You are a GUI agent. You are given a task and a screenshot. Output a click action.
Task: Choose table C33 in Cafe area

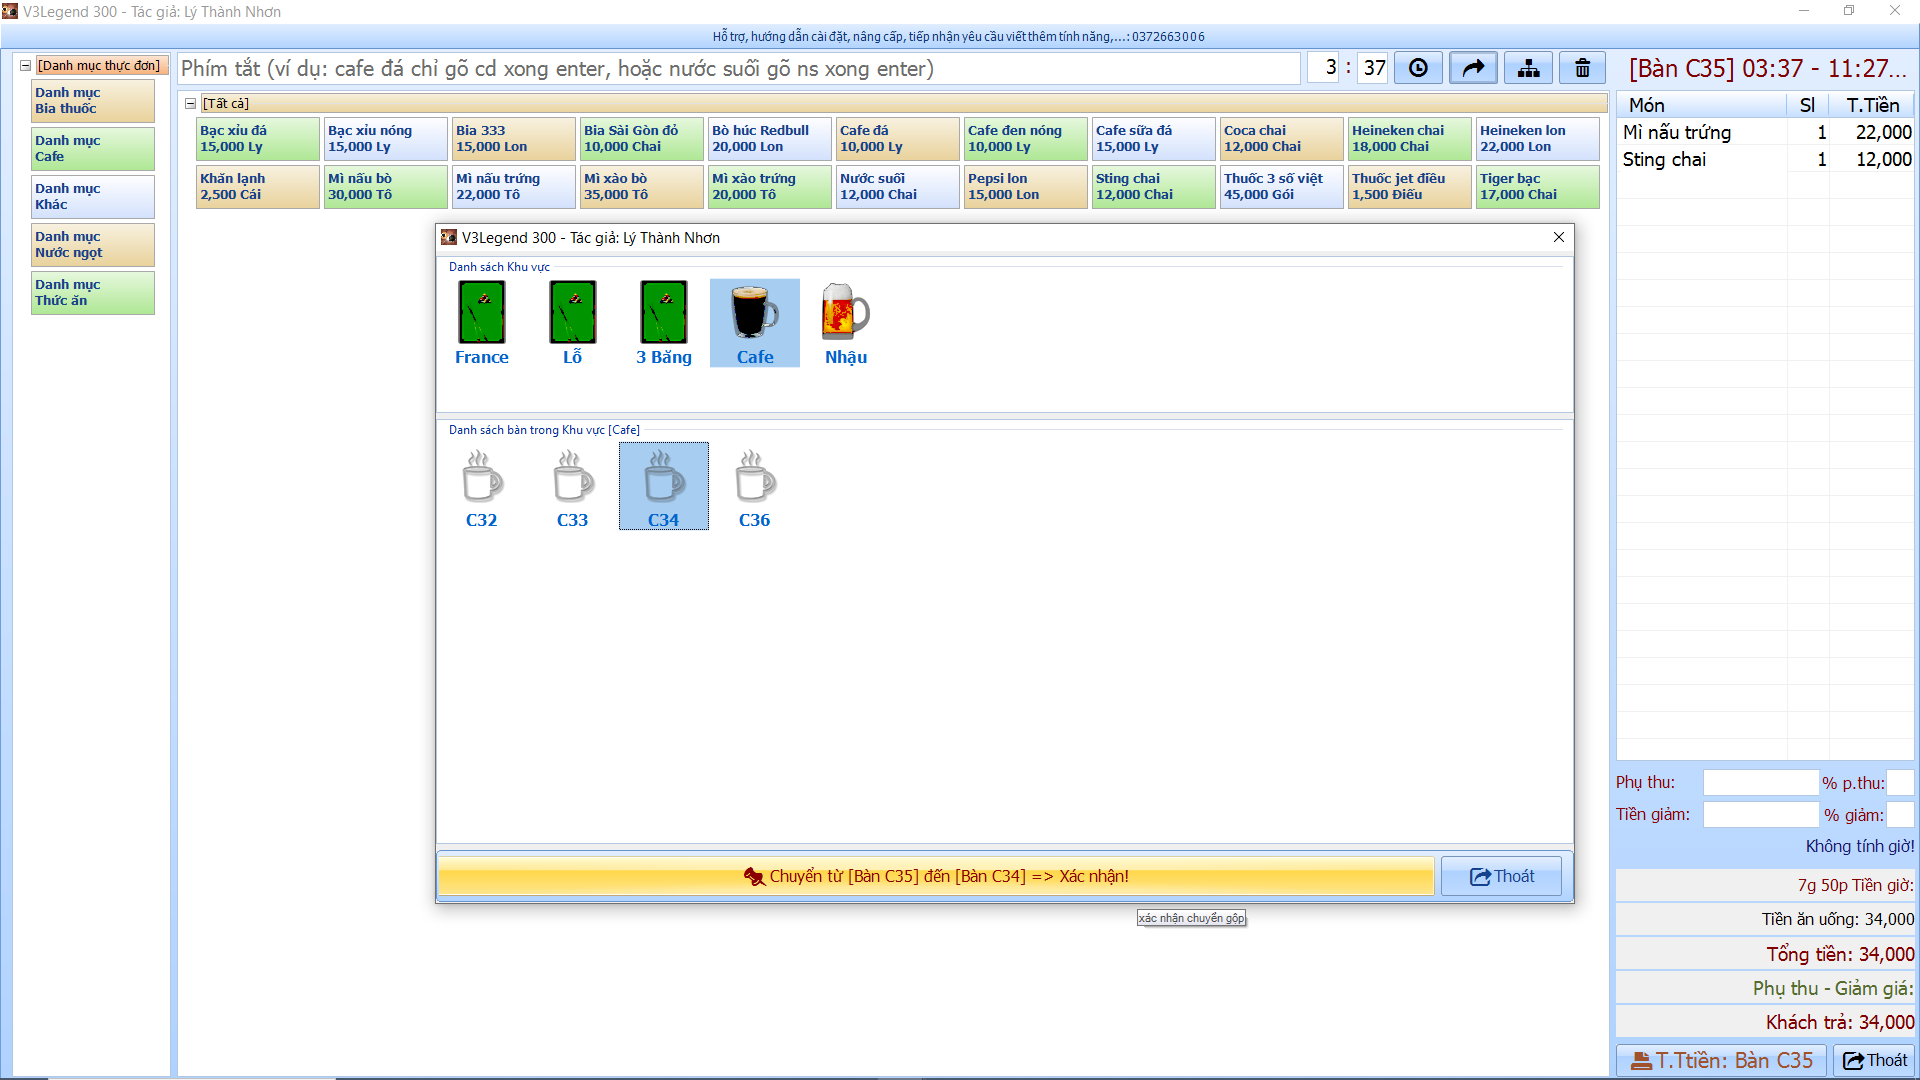tap(573, 487)
